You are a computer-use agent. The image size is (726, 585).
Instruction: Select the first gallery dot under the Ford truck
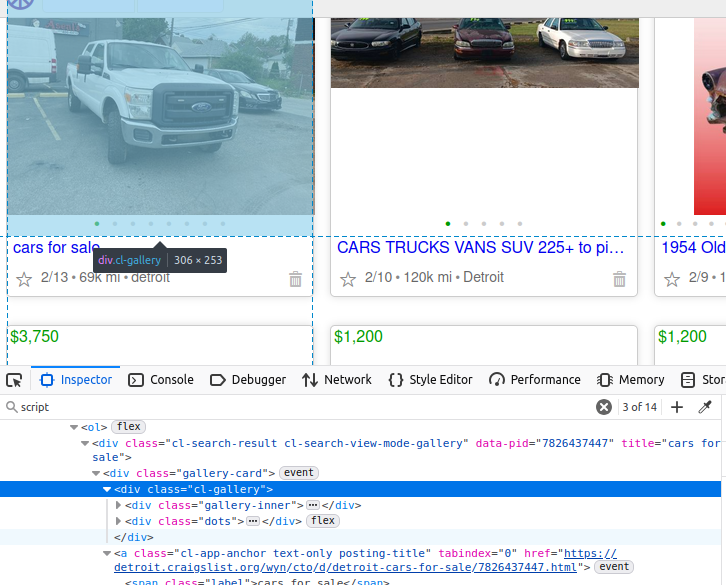point(97,224)
